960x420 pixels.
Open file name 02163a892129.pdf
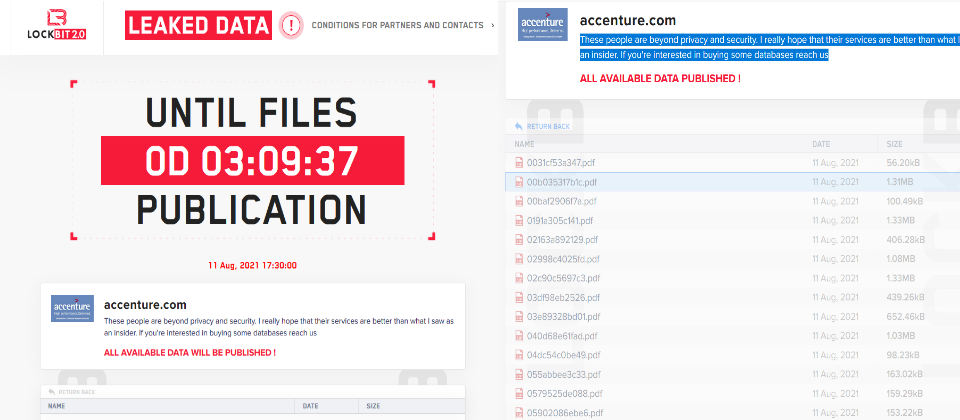(562, 239)
